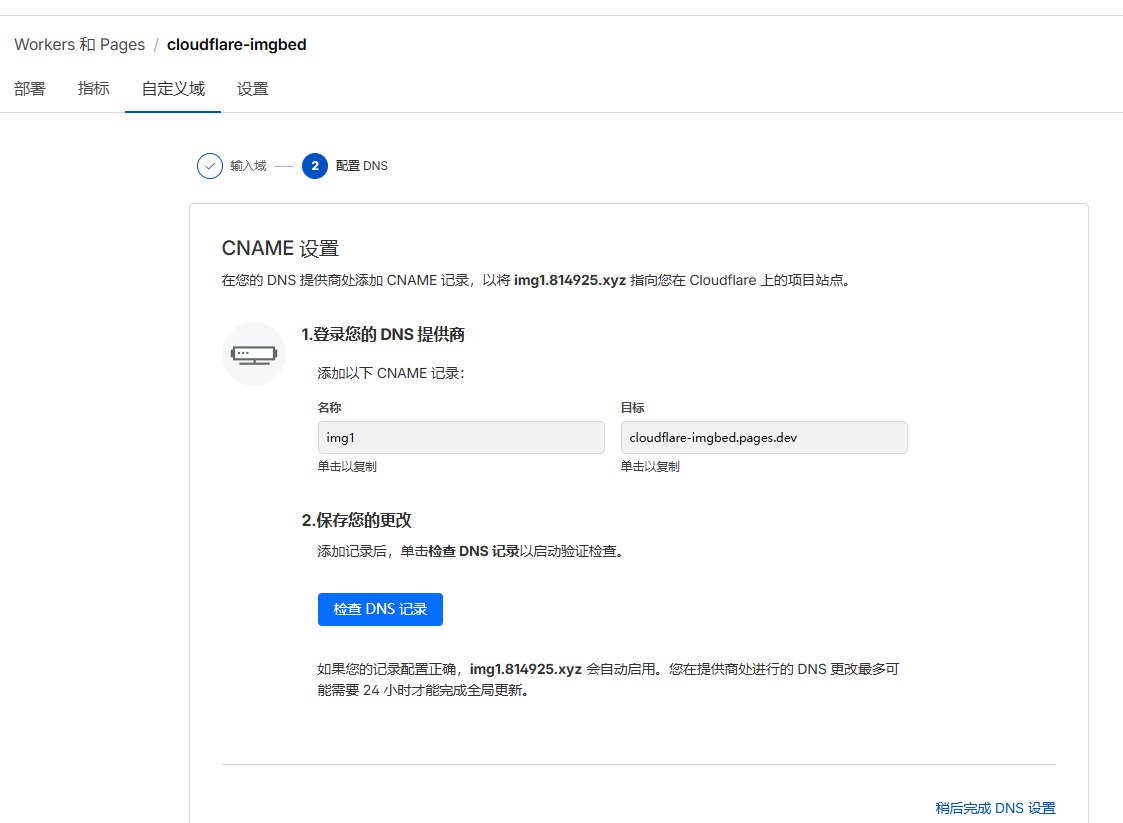Go to the 设置 tab
The image size is (1123, 823).
coord(252,89)
